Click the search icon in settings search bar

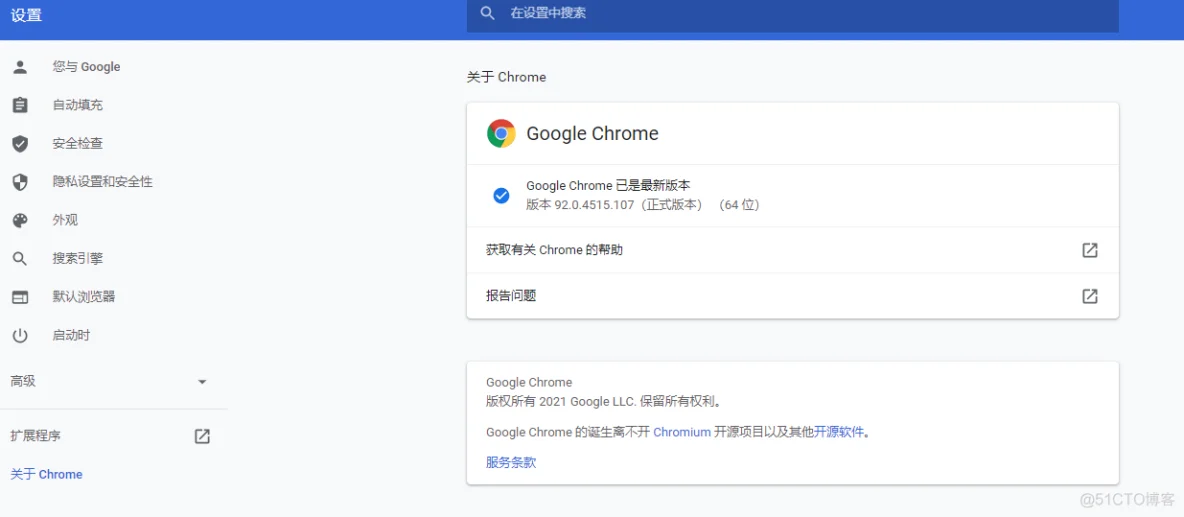point(488,13)
